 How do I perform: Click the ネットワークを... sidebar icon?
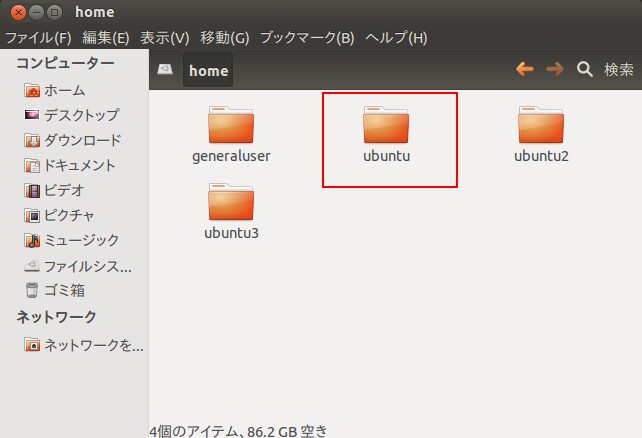click(x=32, y=345)
